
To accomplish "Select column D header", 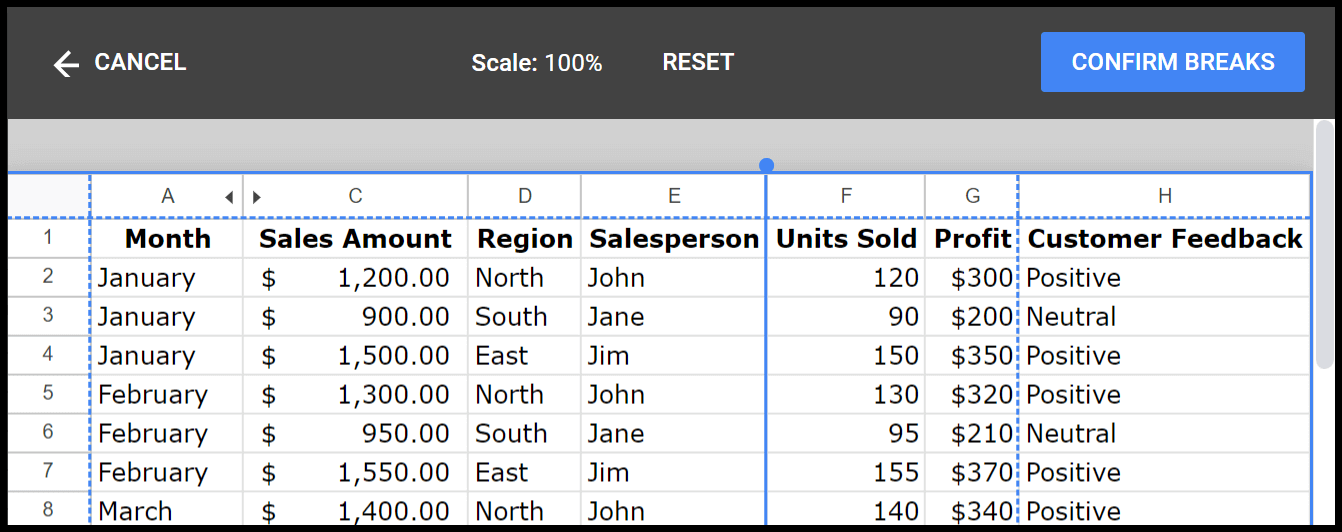I will [x=524, y=197].
